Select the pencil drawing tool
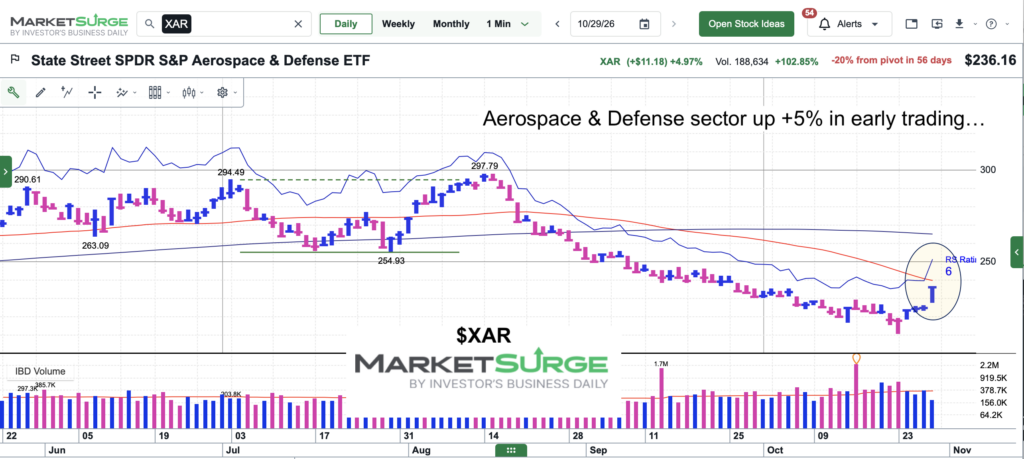Screen dimensions: 1024x459 click(x=40, y=93)
